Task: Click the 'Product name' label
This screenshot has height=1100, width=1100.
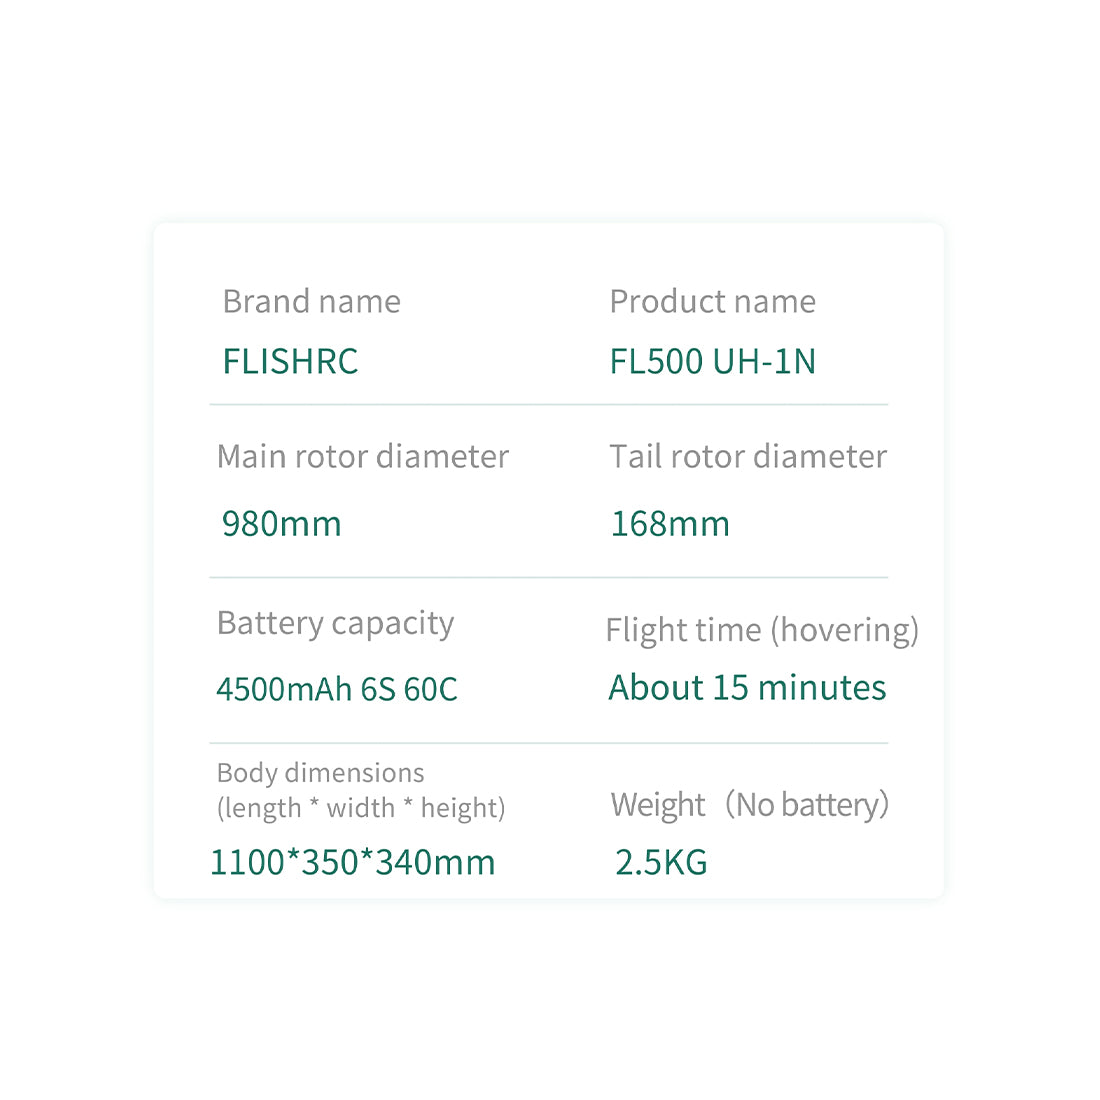Action: click(x=712, y=301)
